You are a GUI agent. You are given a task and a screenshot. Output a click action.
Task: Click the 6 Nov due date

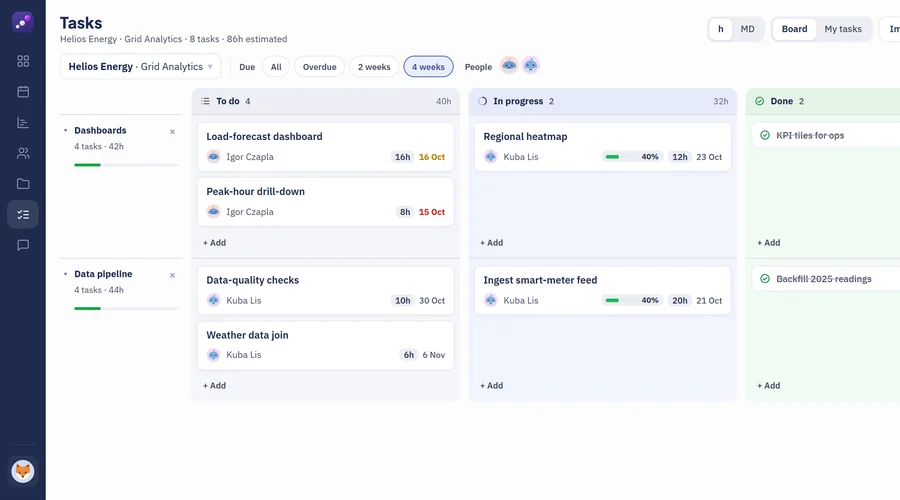pos(434,355)
